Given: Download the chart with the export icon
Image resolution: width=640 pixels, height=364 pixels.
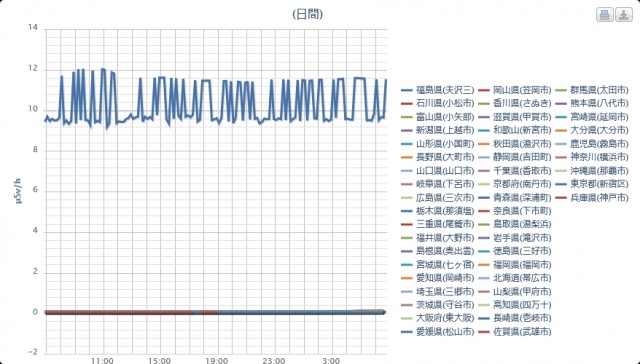Looking at the screenshot, I should tap(624, 15).
